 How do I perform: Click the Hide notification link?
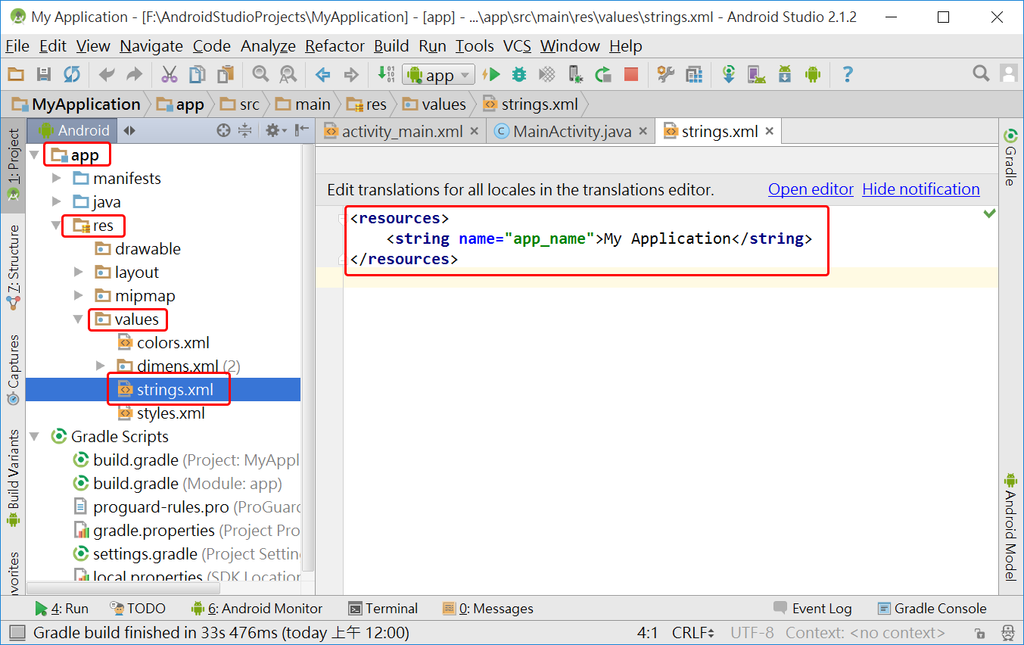tap(921, 189)
